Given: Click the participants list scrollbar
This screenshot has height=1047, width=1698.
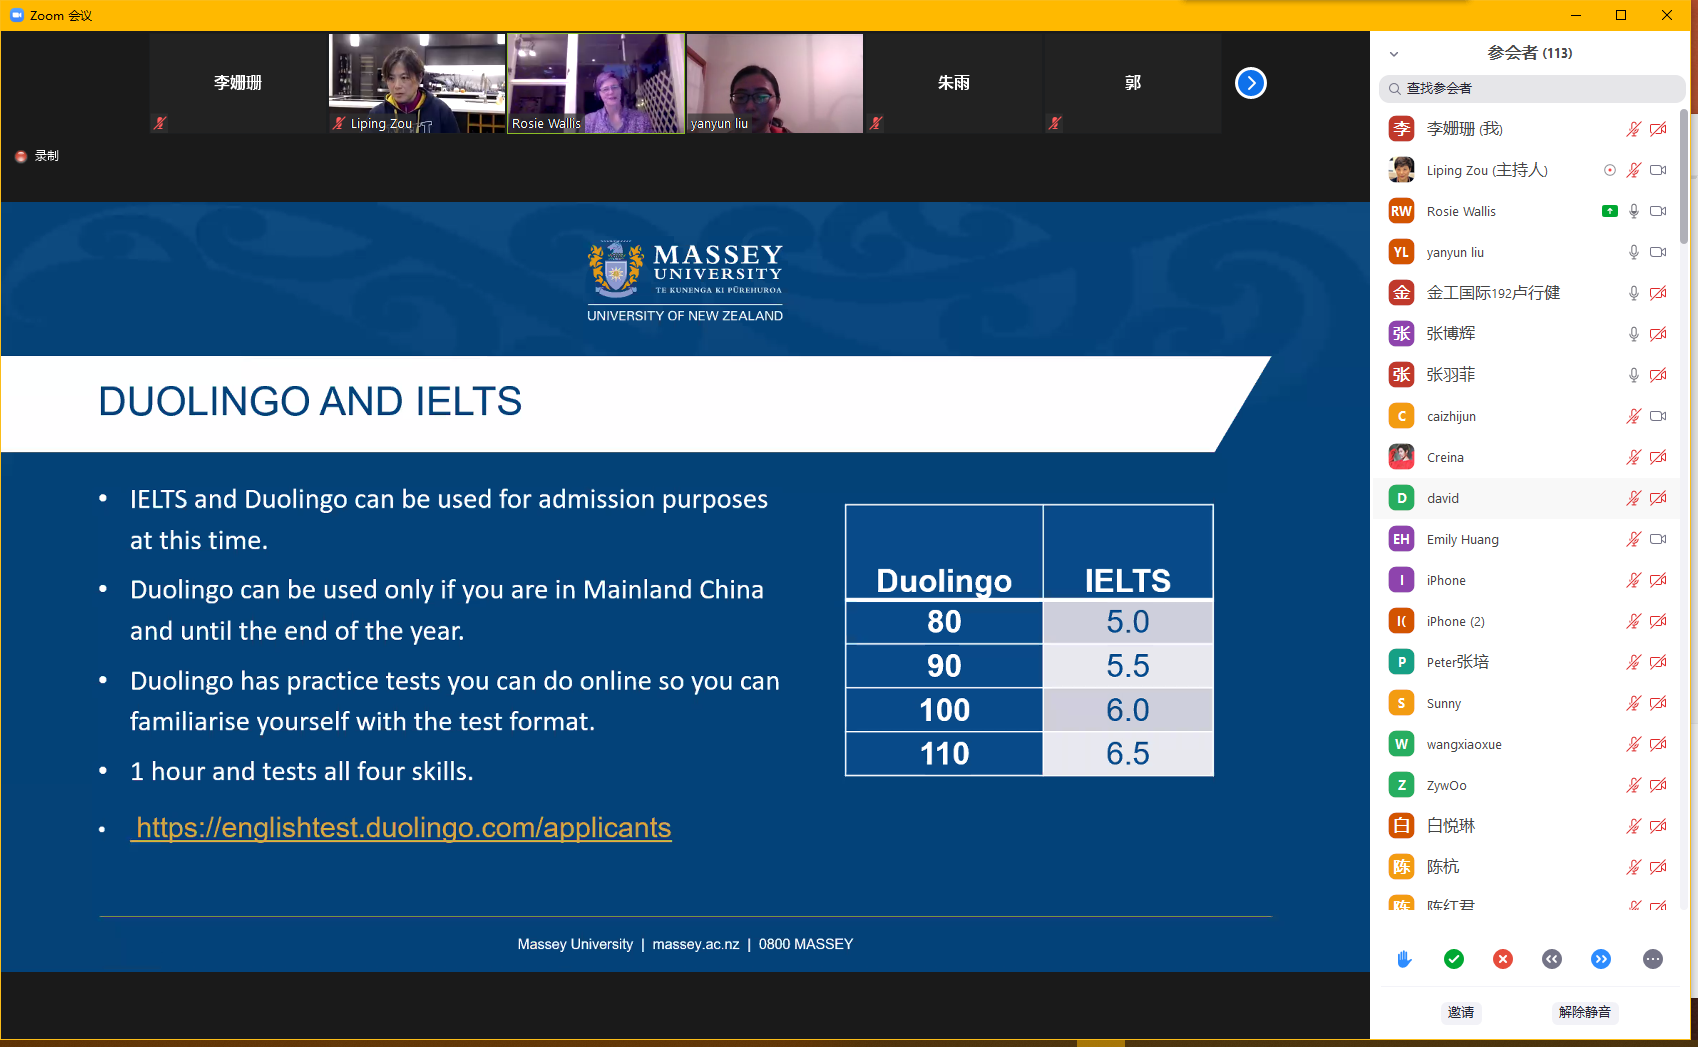Looking at the screenshot, I should pyautogui.click(x=1684, y=175).
